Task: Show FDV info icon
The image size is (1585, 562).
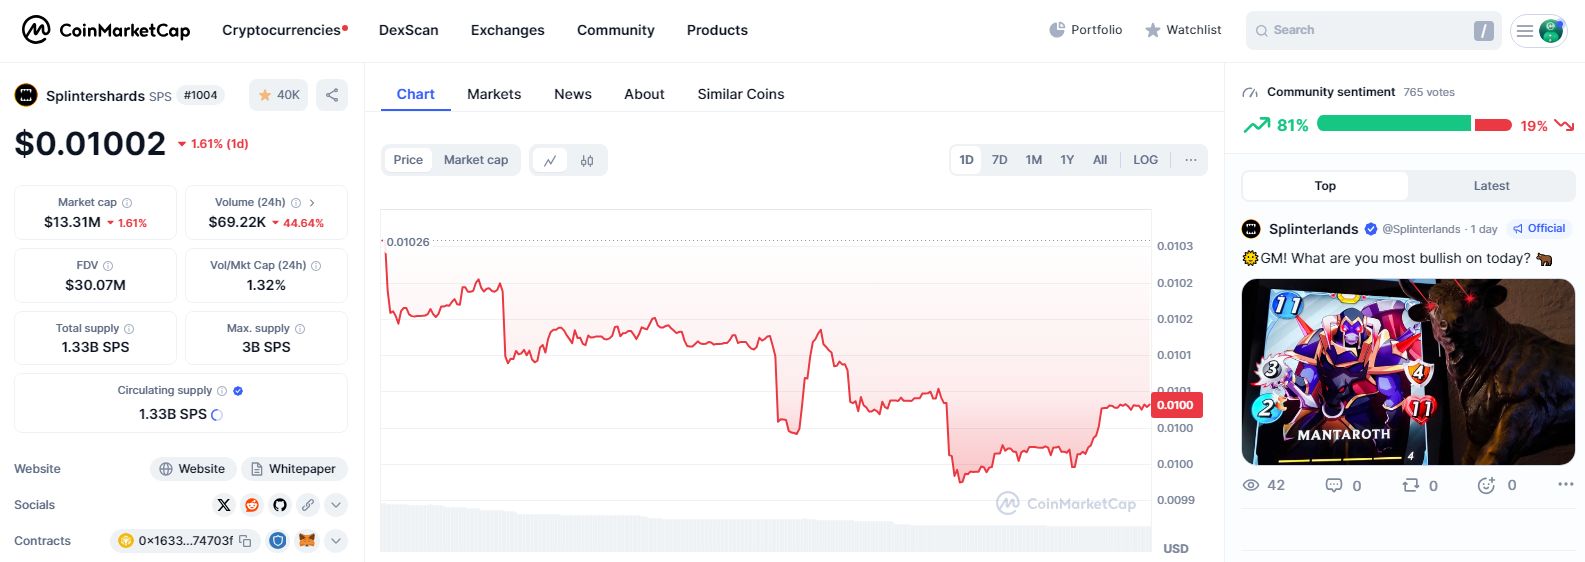Action: [x=108, y=266]
